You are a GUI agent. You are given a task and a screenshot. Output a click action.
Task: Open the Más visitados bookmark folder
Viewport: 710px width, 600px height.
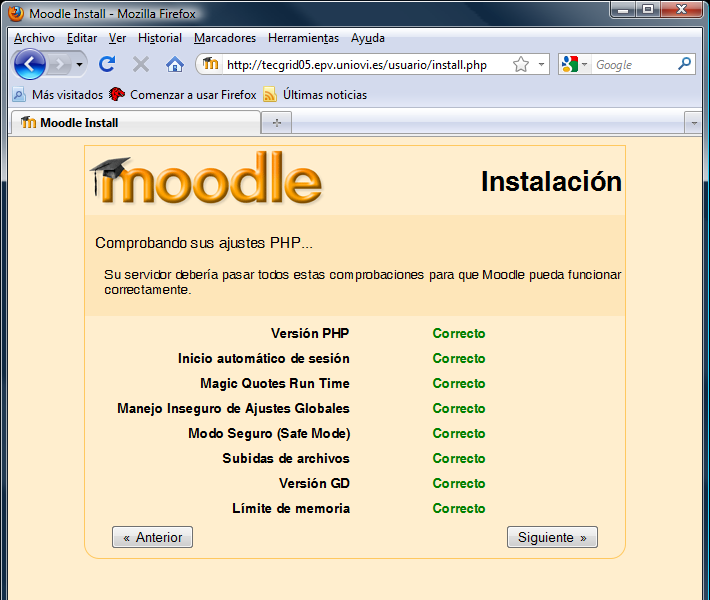58,95
